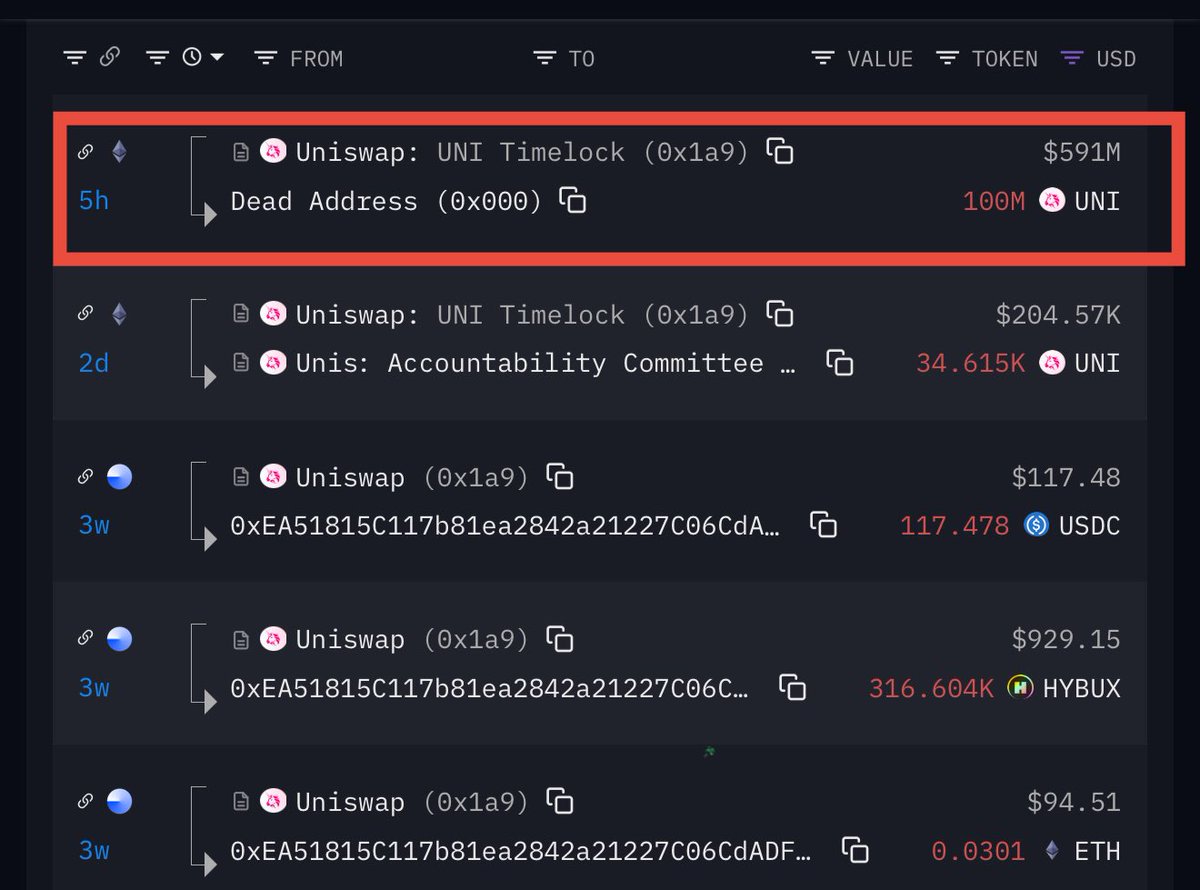Copy UNI Timelock address in 5h row
Screen dimensions: 1200x890
click(780, 151)
